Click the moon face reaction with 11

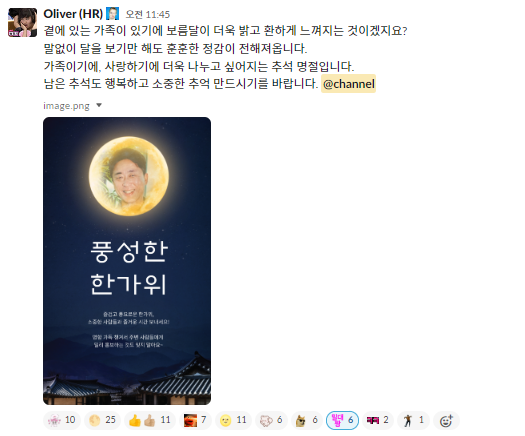point(233,420)
